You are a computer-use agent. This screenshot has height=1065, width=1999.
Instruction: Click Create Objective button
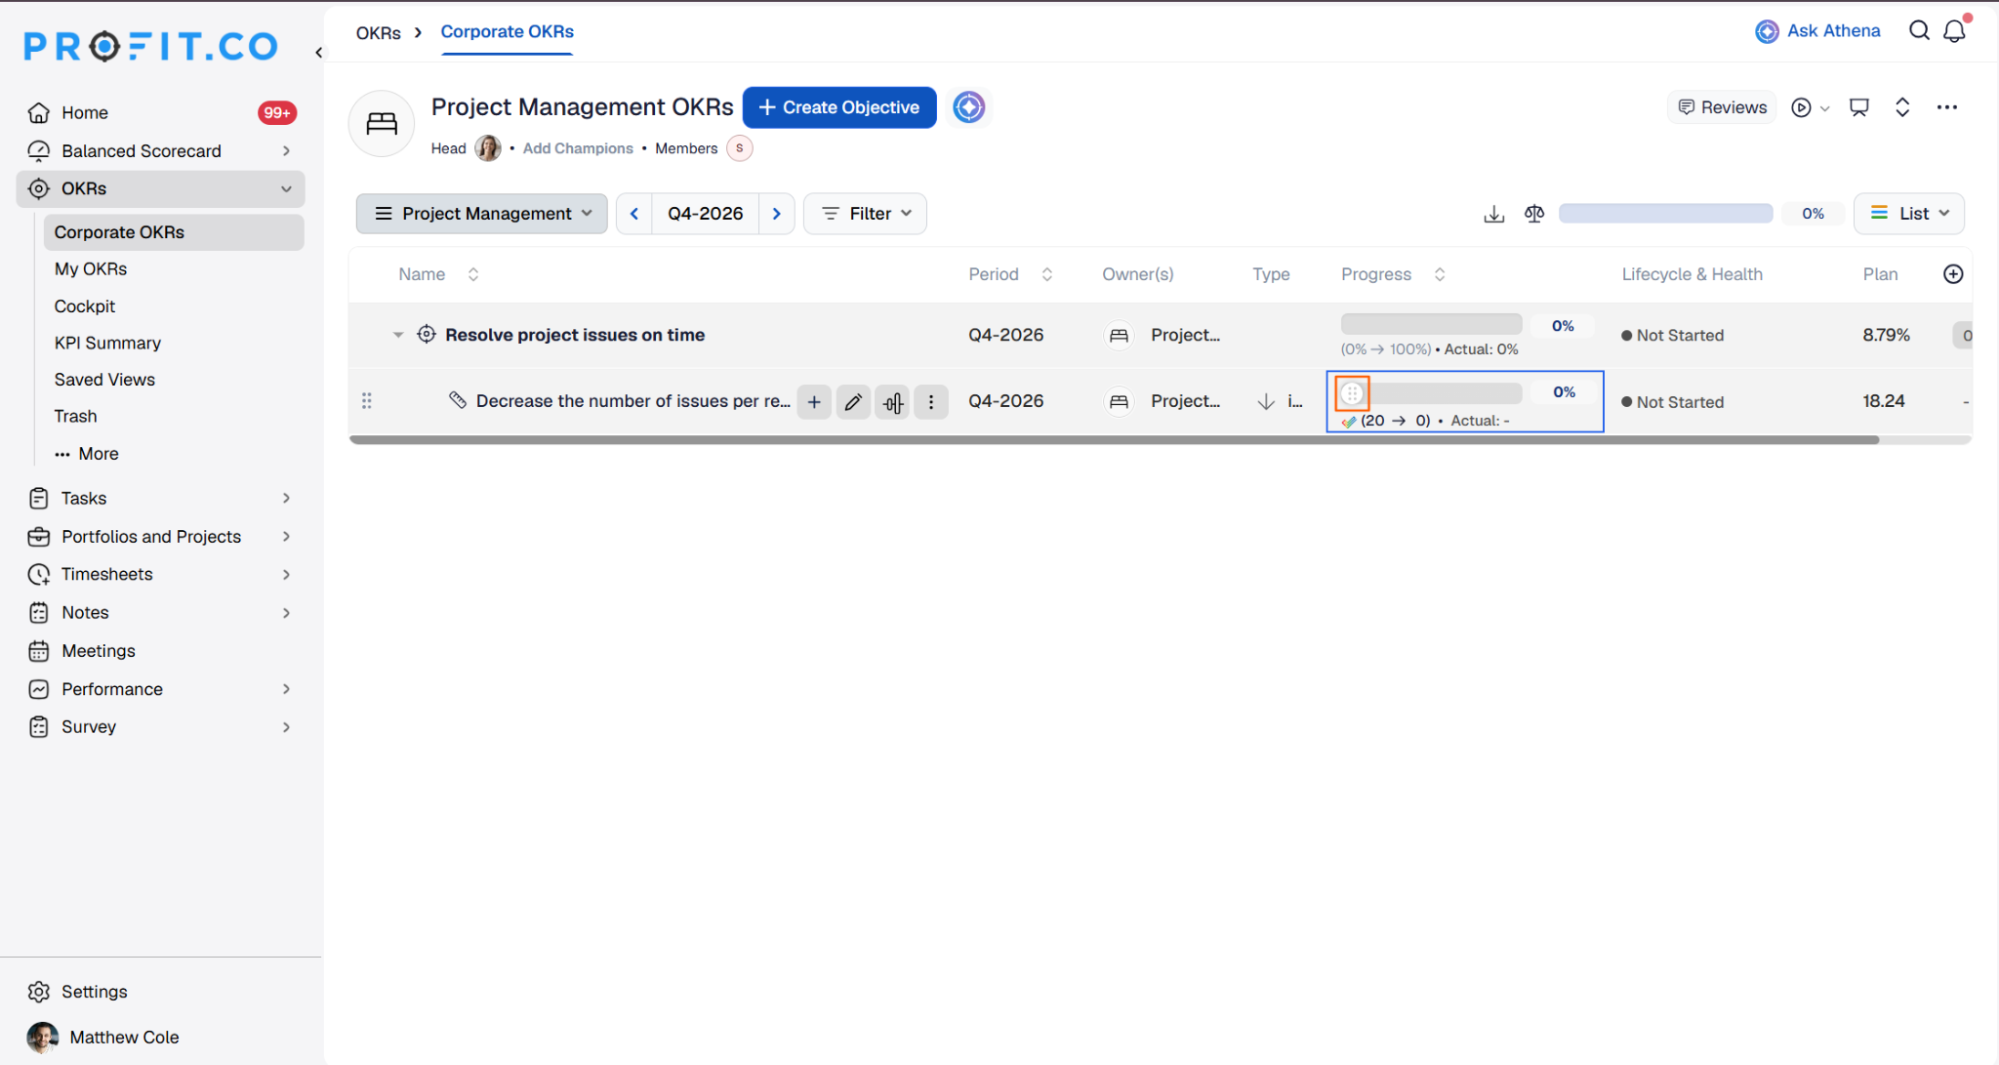pos(839,107)
